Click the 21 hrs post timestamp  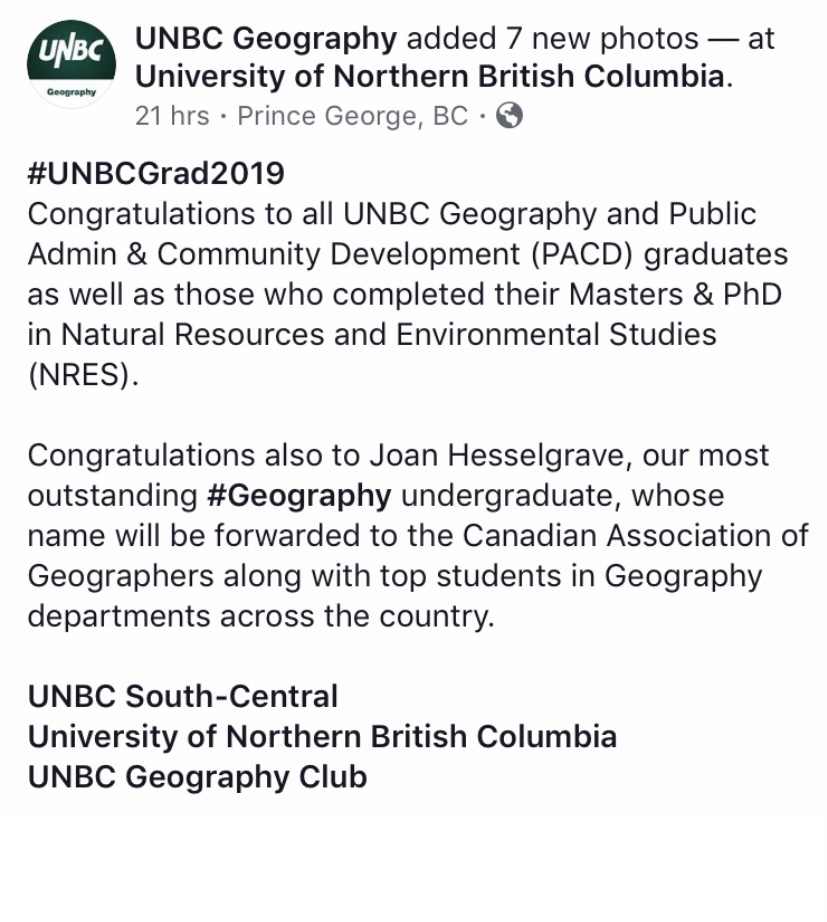point(172,116)
